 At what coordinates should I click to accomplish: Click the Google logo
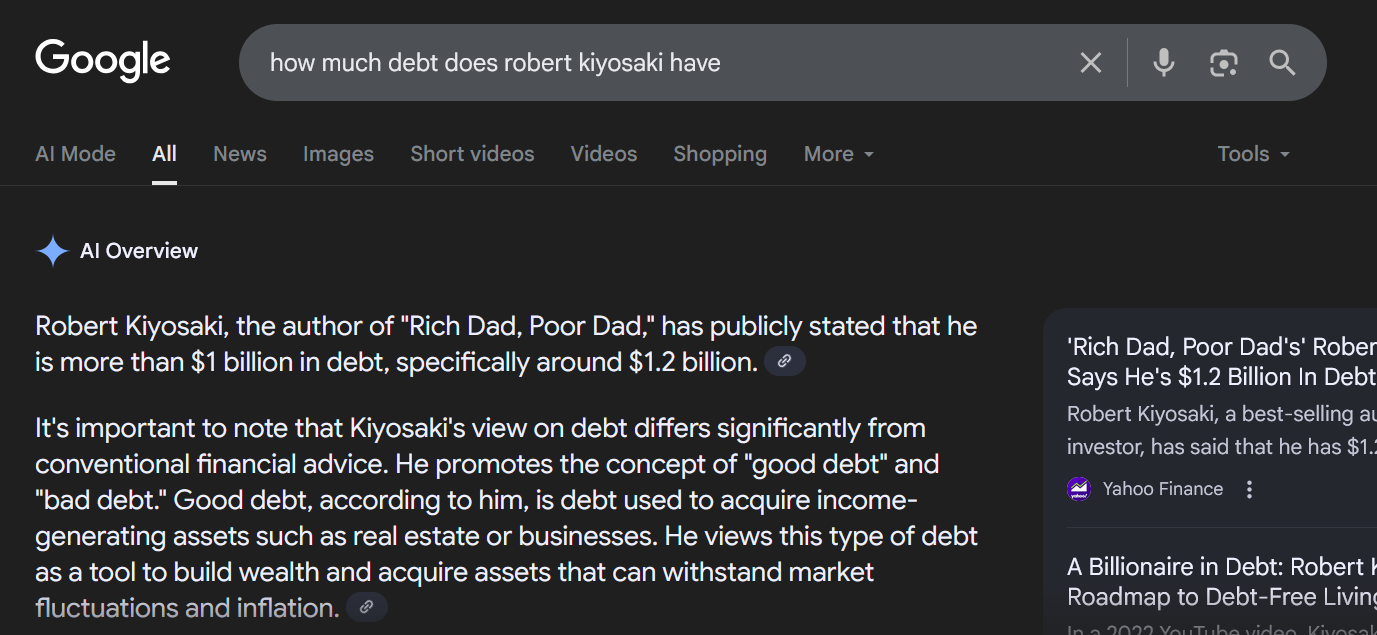pos(103,61)
